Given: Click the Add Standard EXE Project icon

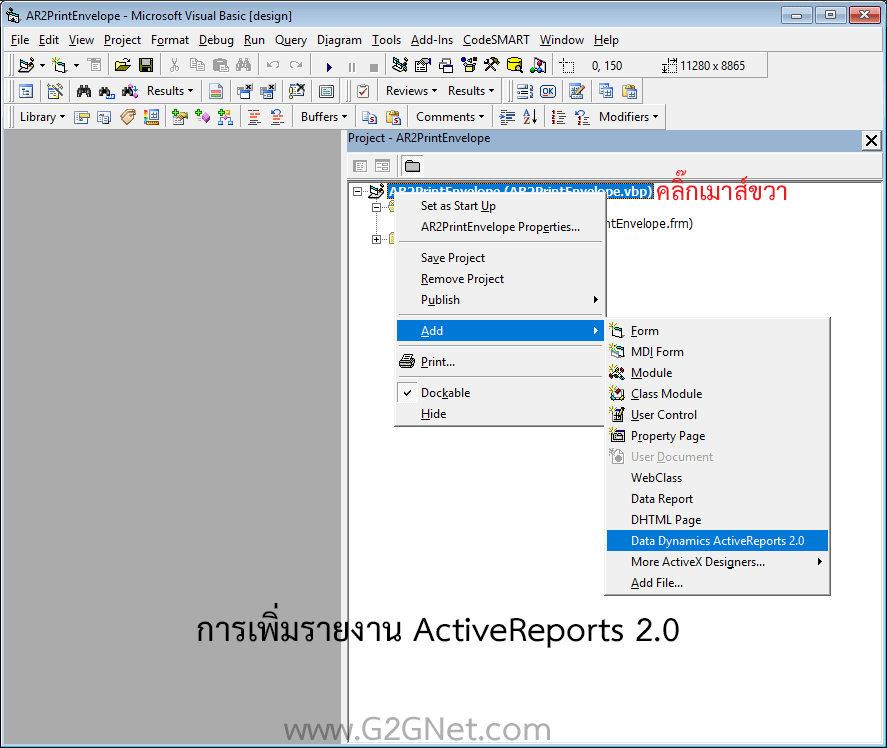Looking at the screenshot, I should pos(26,65).
